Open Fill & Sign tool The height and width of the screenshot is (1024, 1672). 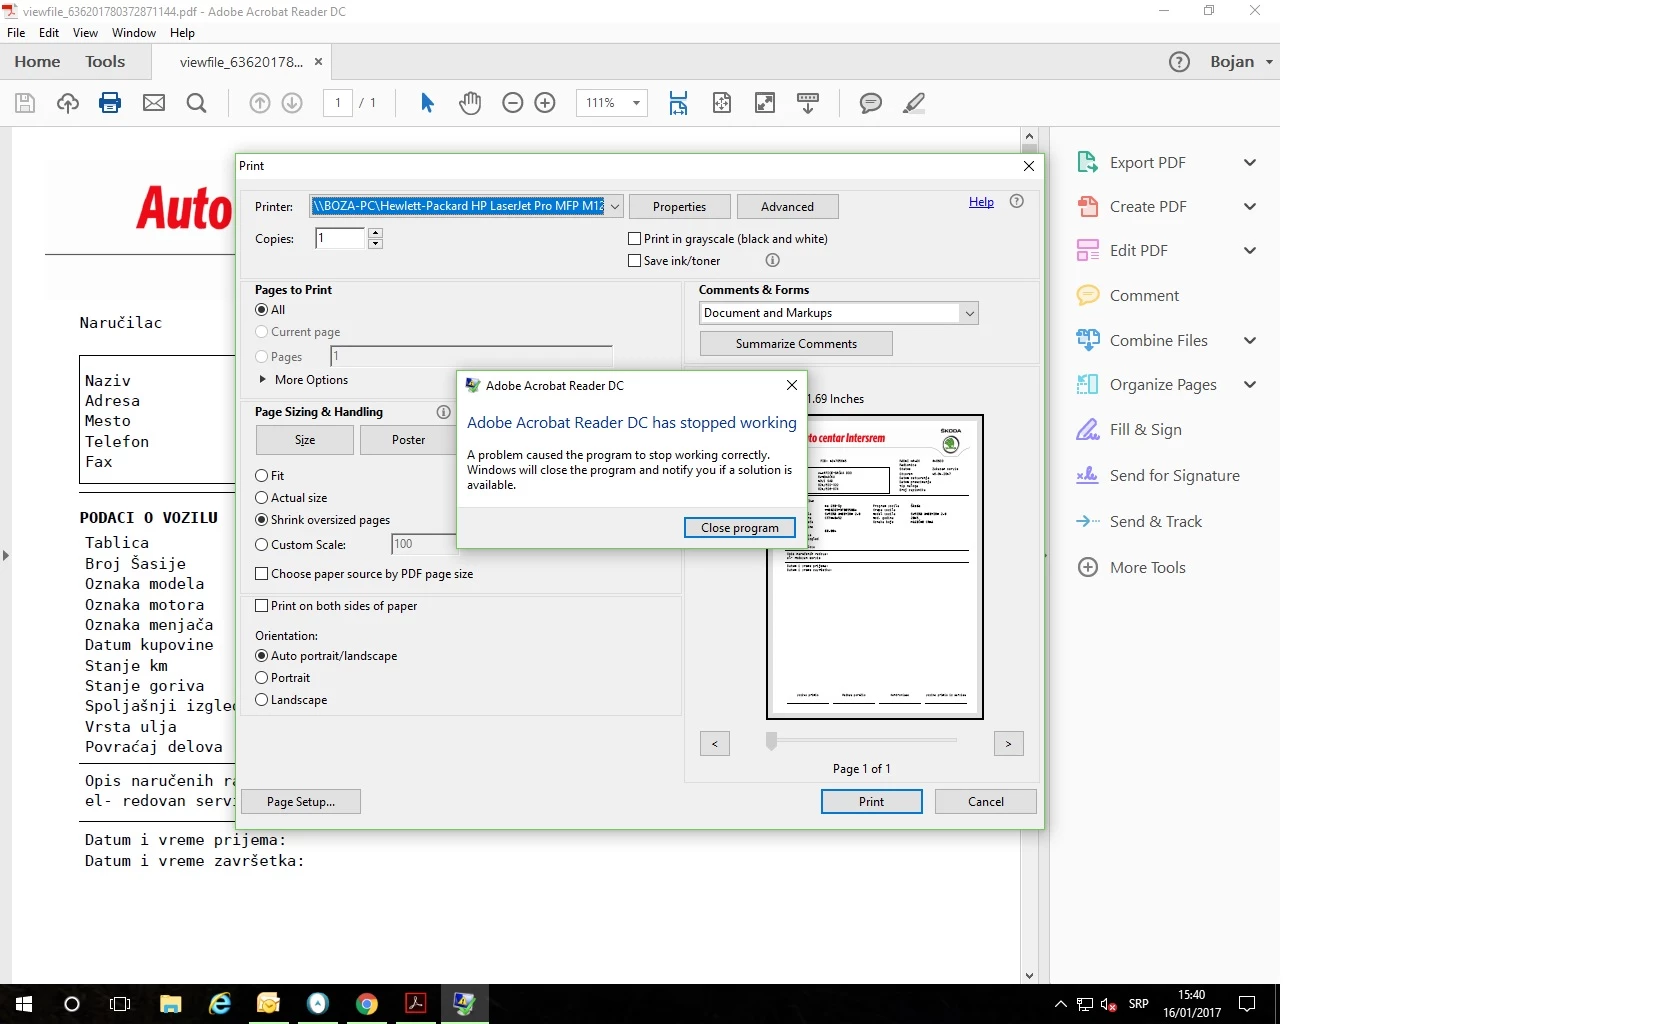click(1145, 430)
